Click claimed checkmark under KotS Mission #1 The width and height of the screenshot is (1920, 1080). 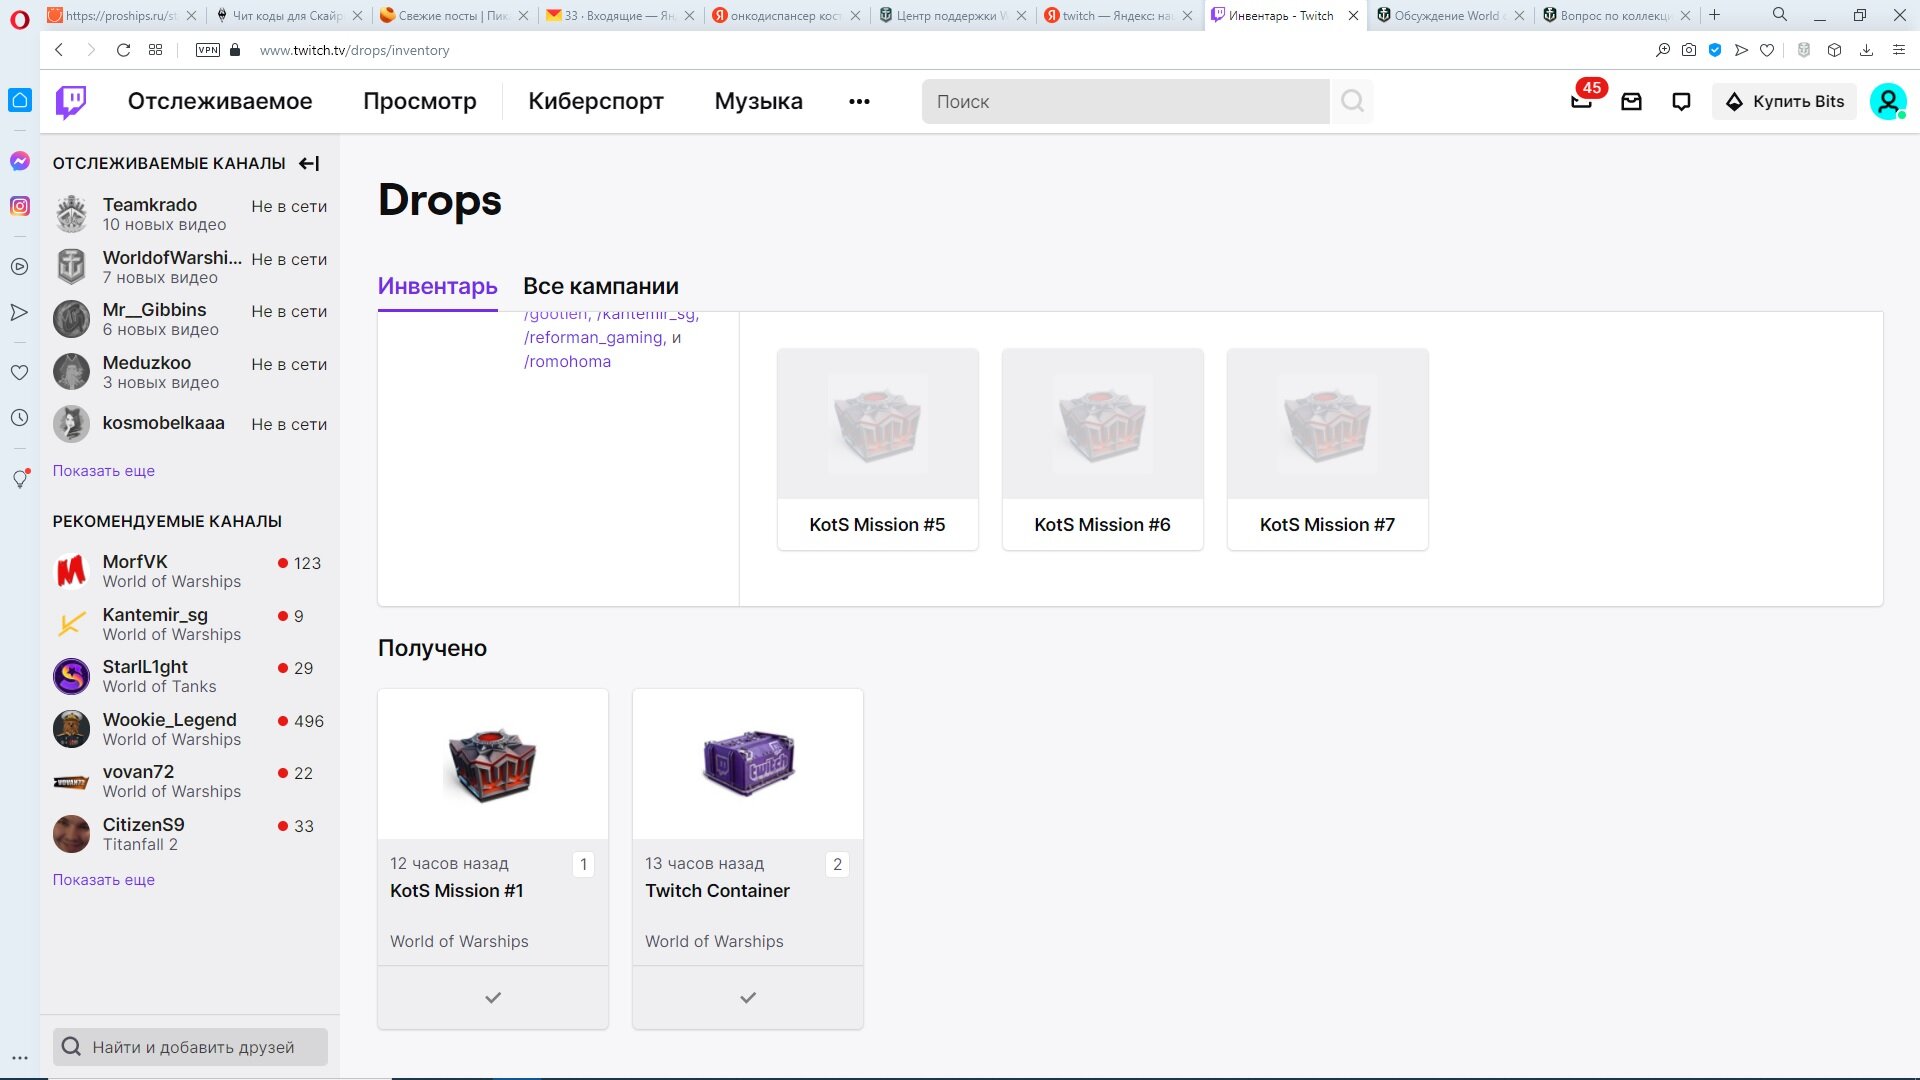click(493, 997)
